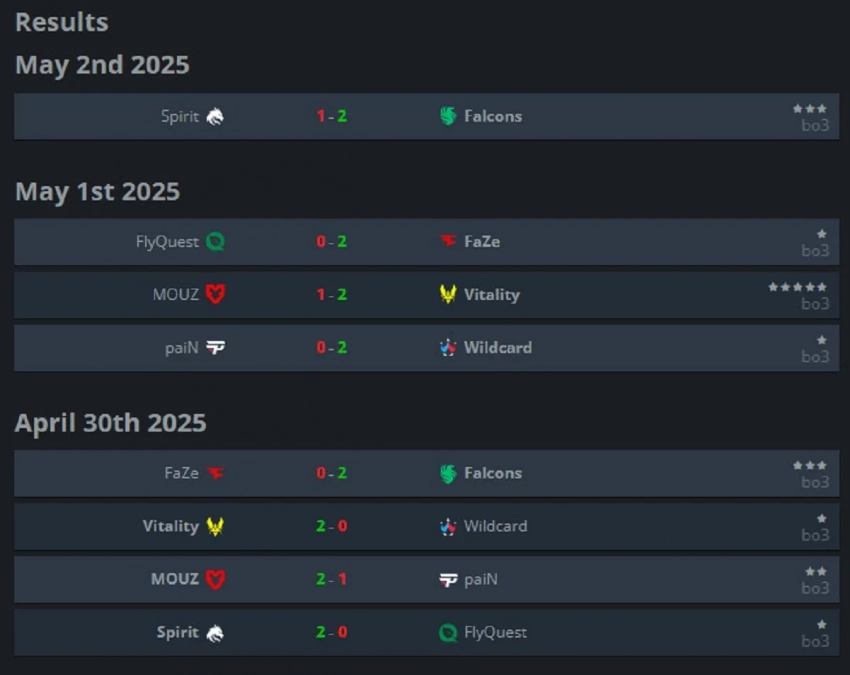Click the bo3 label on paiN vs Wildcard
The image size is (850, 675).
815,357
